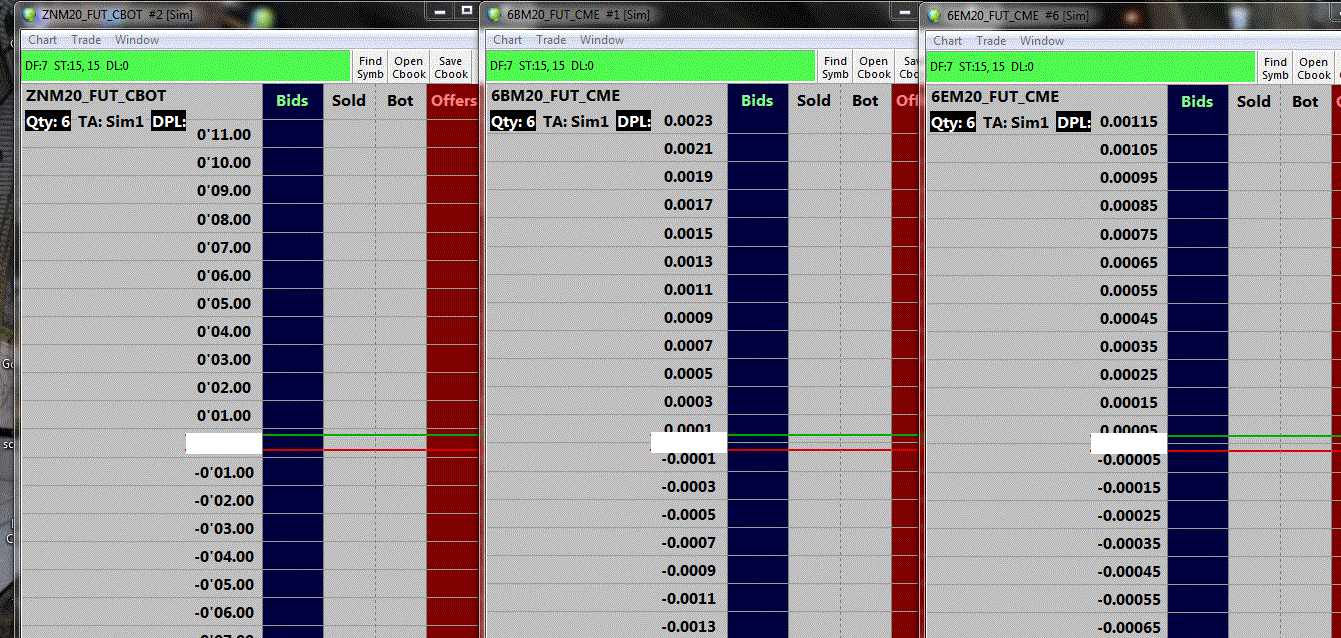
Task: Click Bids column header in 6BM20 ladder
Action: tap(757, 101)
